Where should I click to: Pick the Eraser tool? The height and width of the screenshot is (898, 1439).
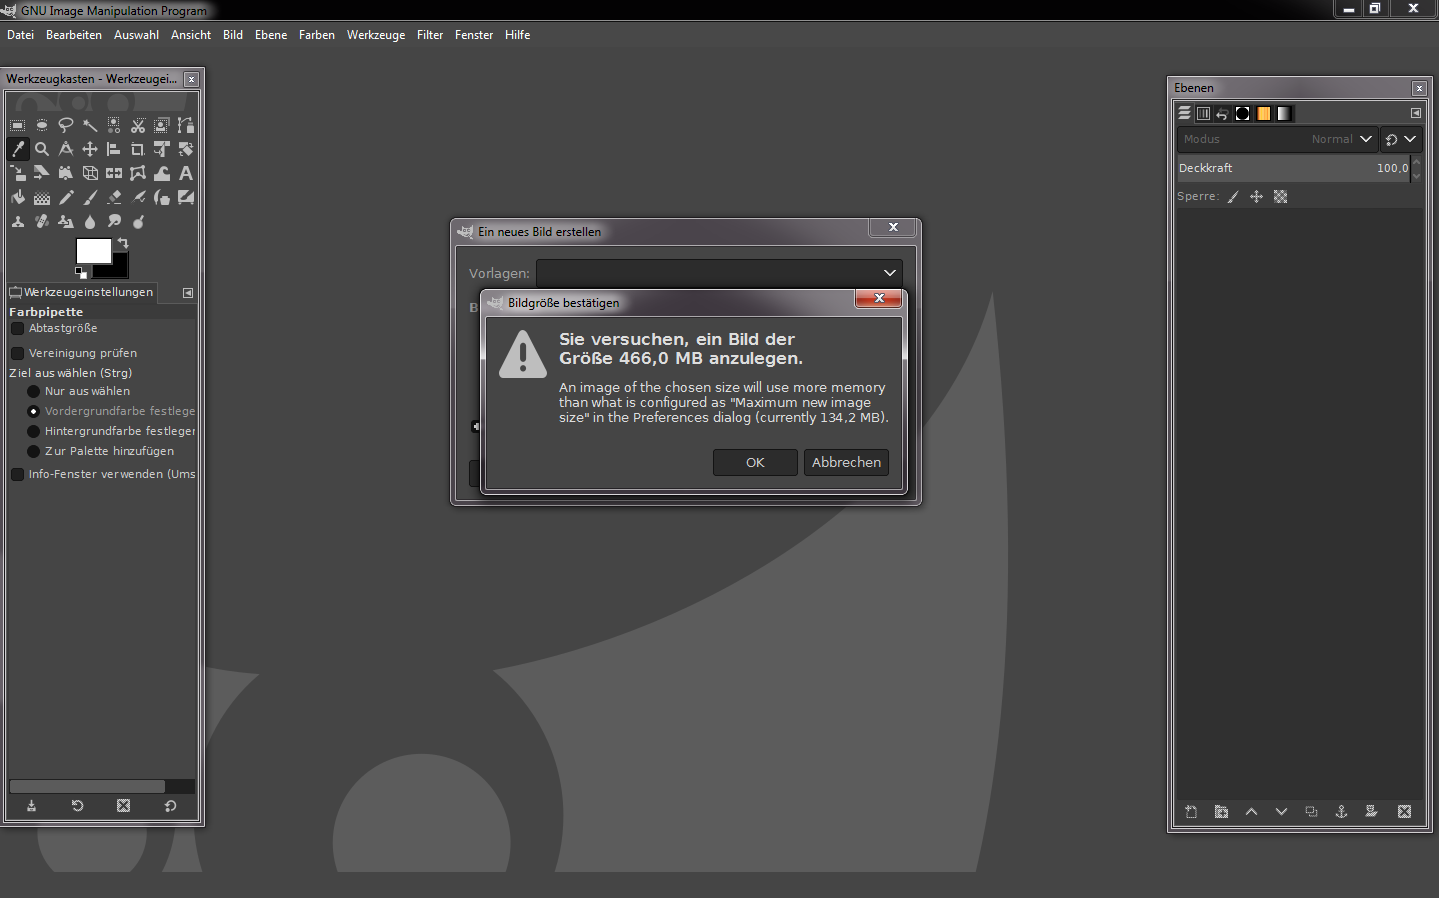pyautogui.click(x=114, y=197)
